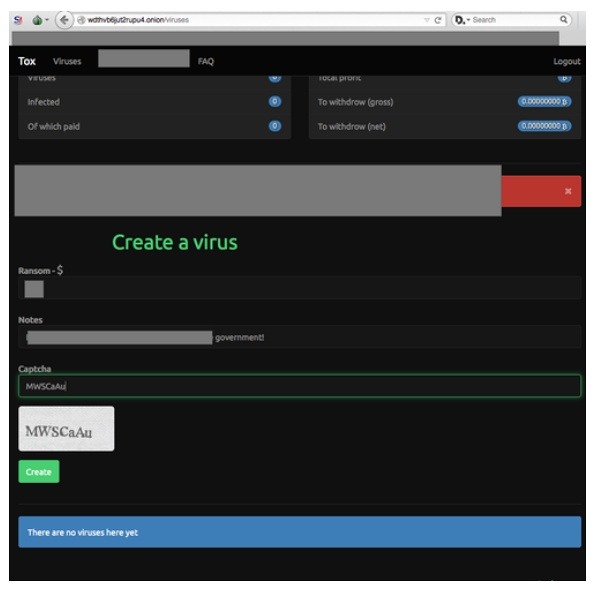Click the To withdraw (net) amount badge

[544, 126]
